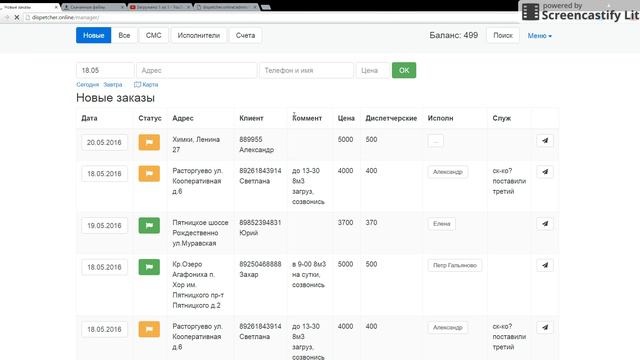Click the 19.05.2016 date field
640x360 pixels.
(x=104, y=225)
